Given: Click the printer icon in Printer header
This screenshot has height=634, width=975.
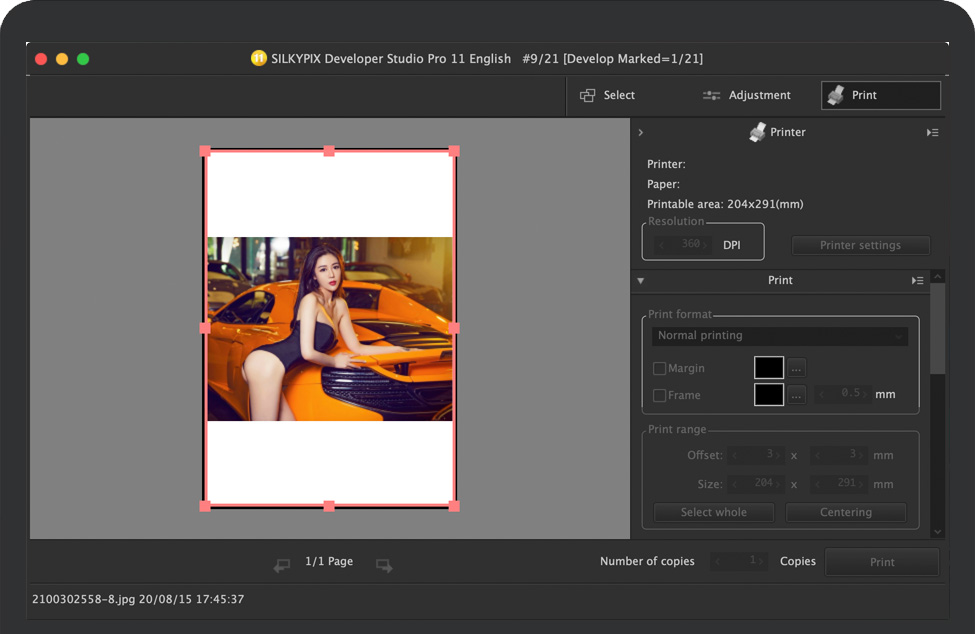Looking at the screenshot, I should [758, 132].
